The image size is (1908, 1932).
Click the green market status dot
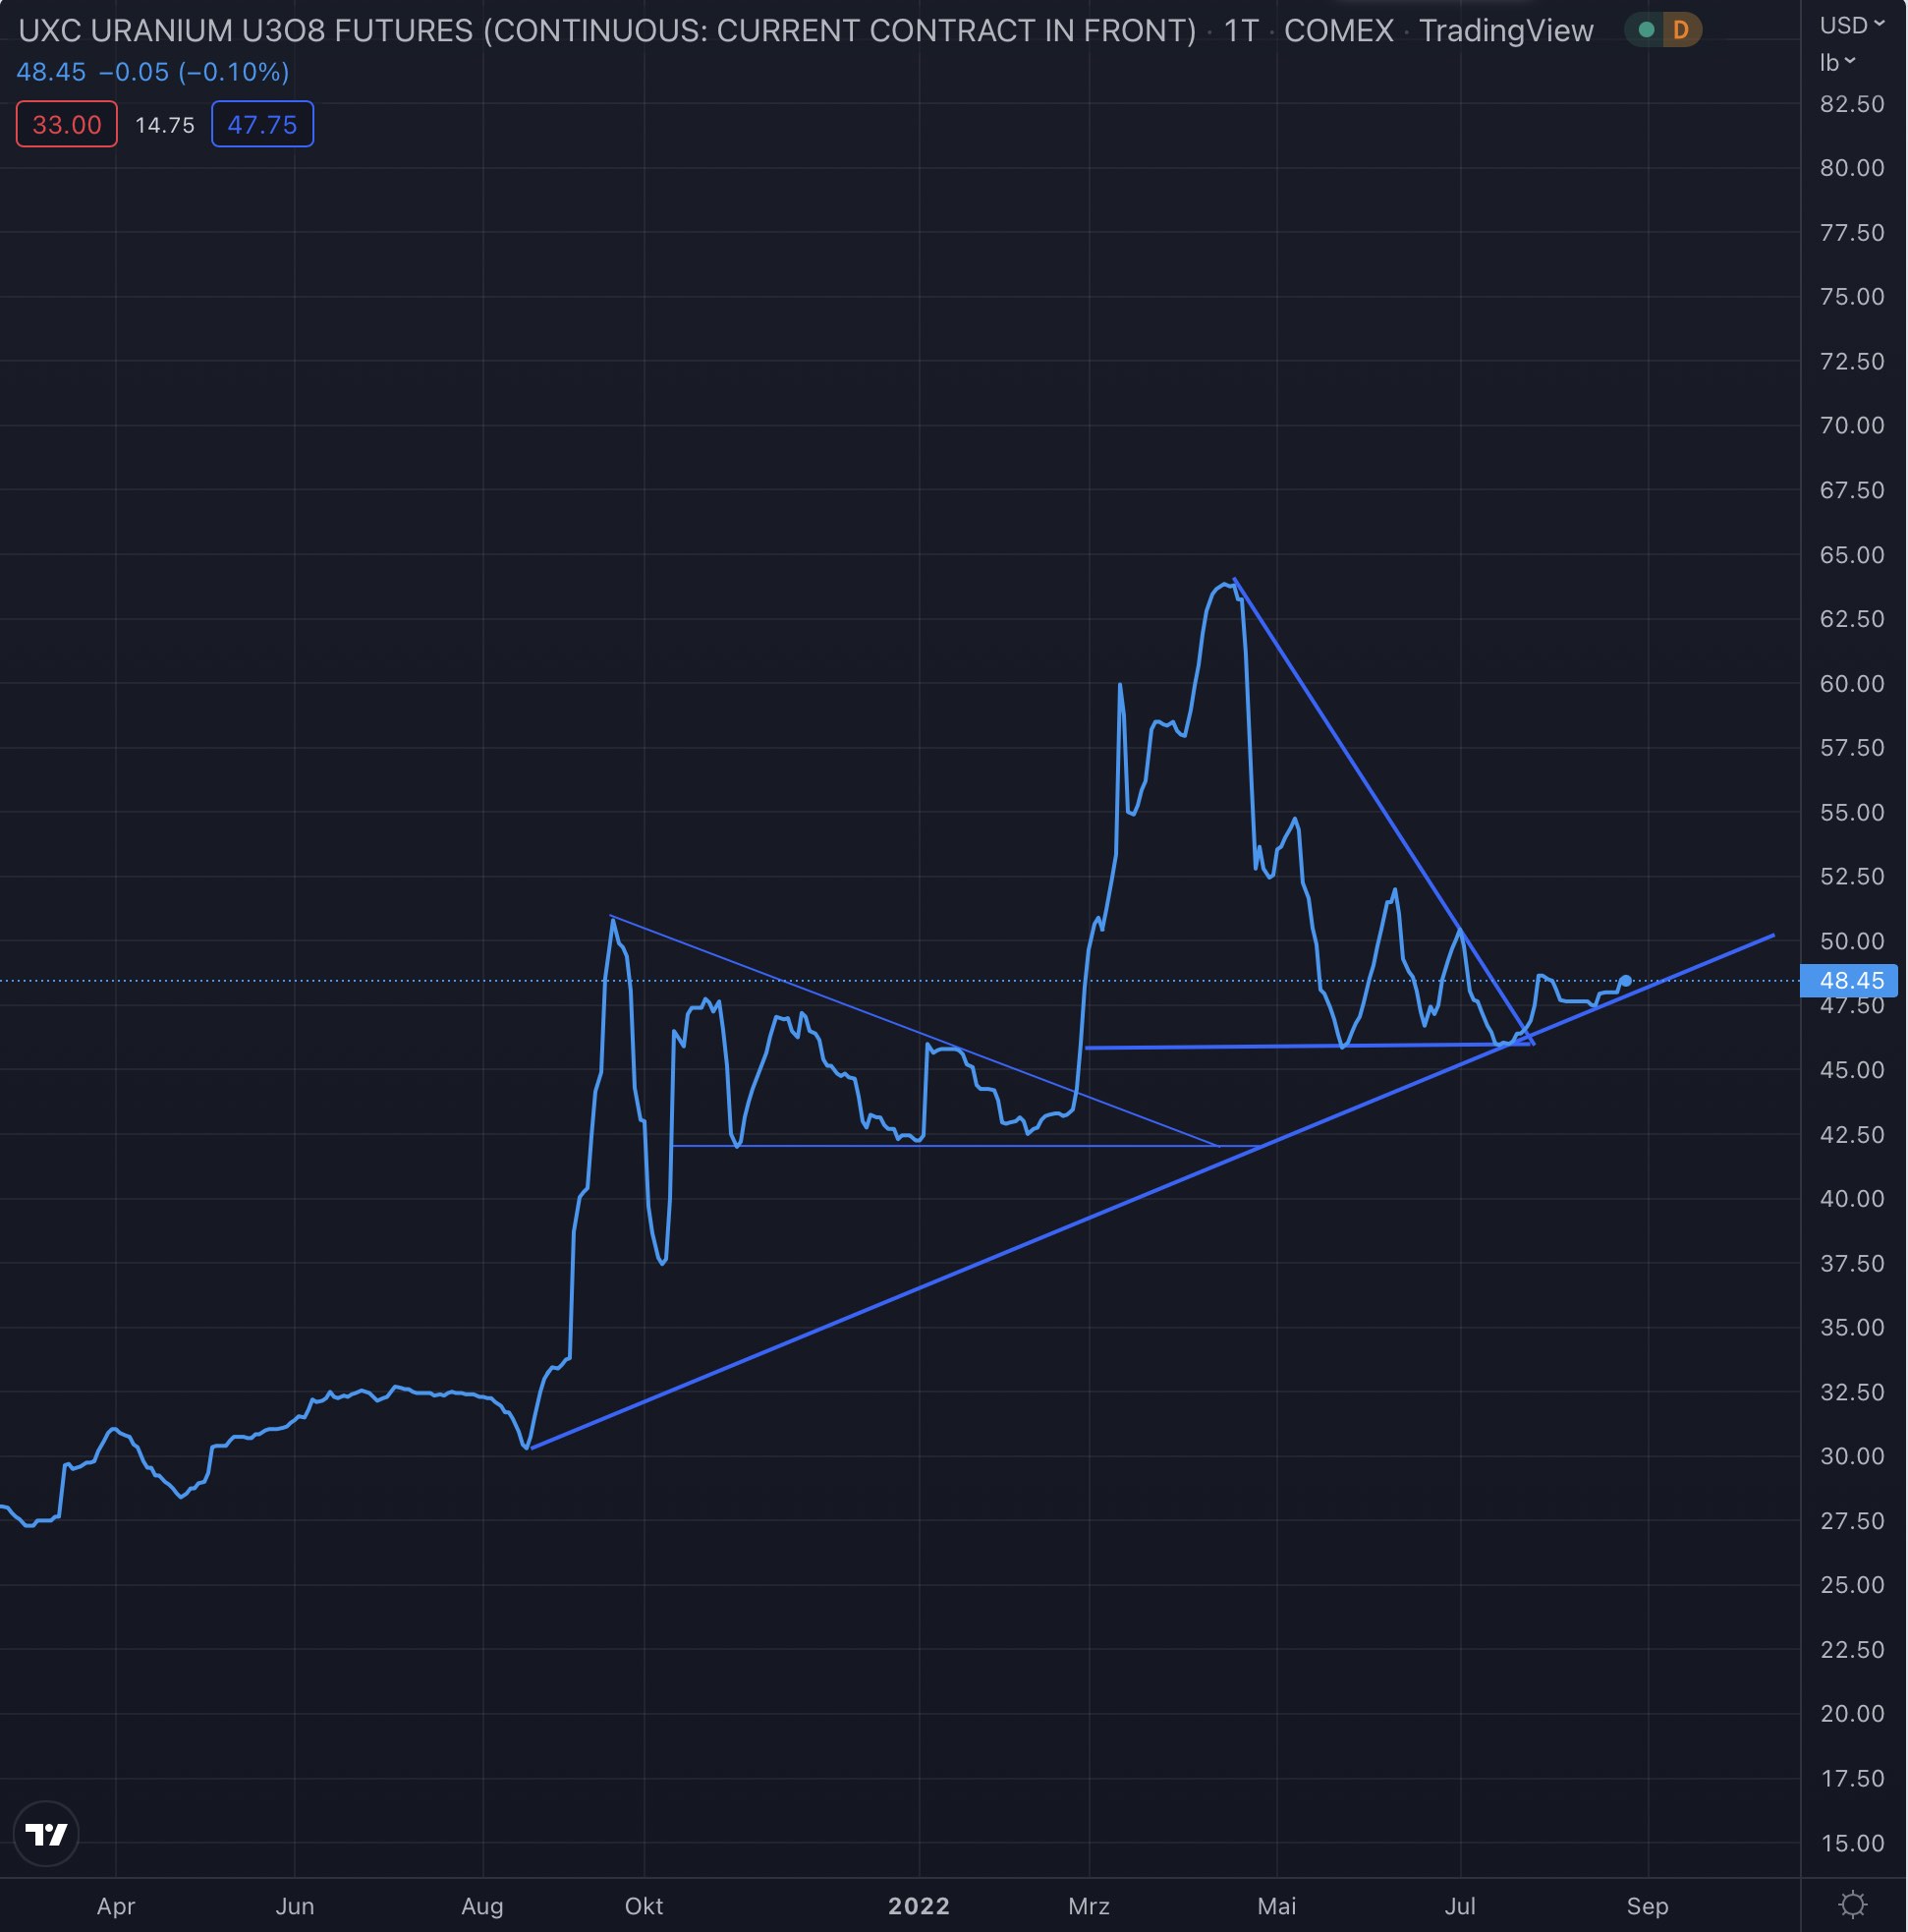click(x=1646, y=30)
